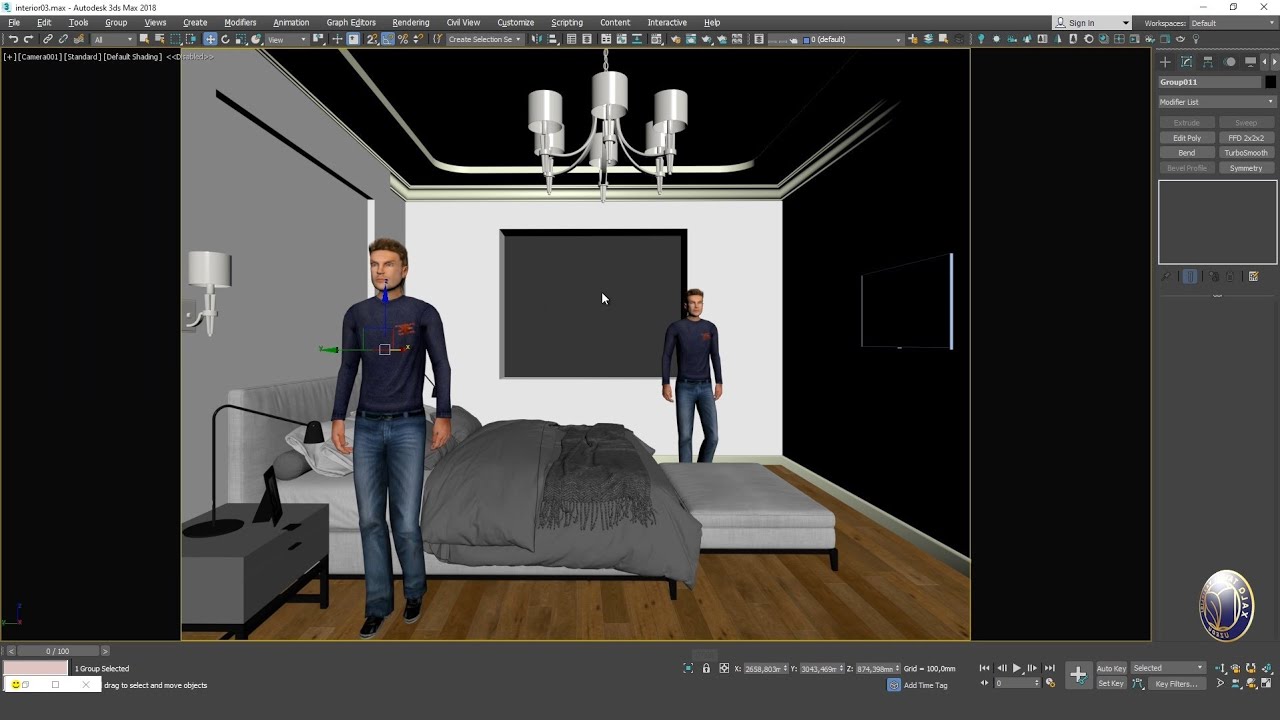Activate the Select and Scale tool

(241, 39)
